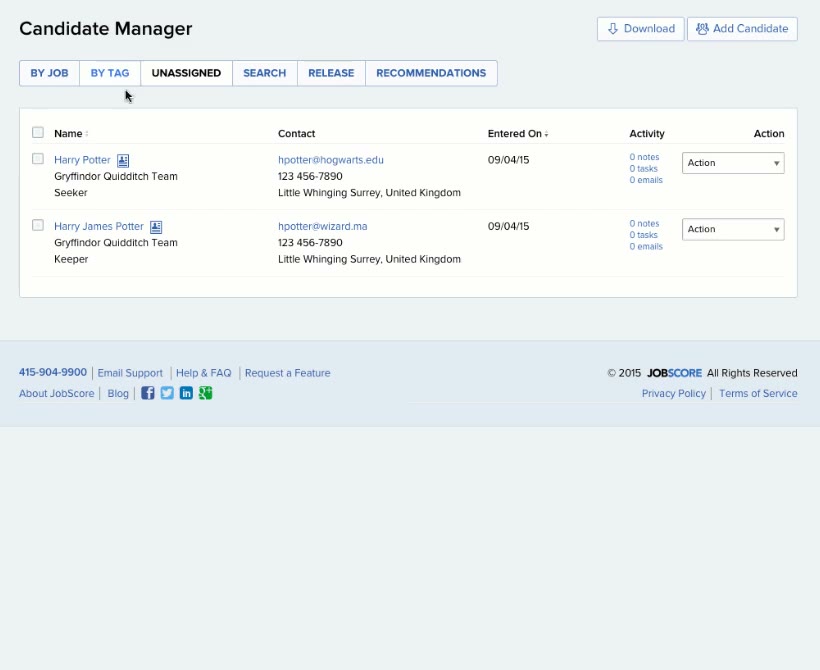Open the Twitter icon in footer
The height and width of the screenshot is (670, 820).
click(x=167, y=393)
